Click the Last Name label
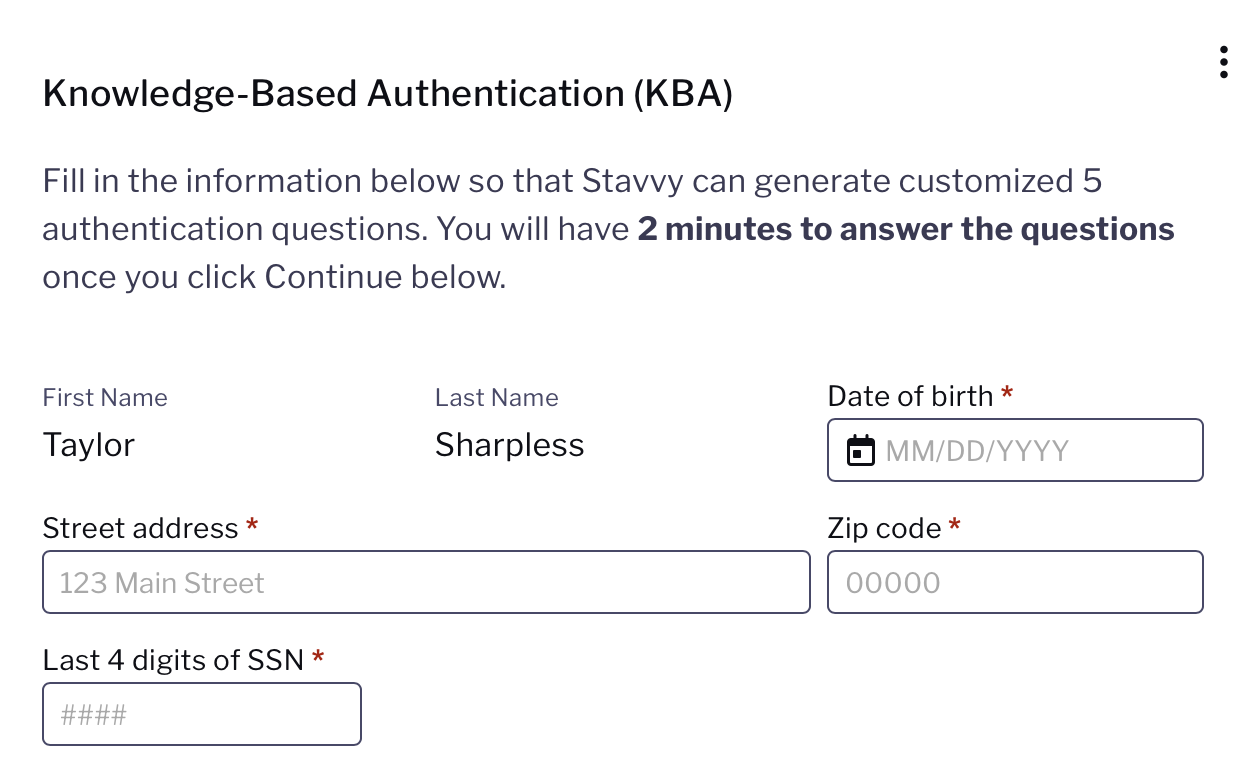 497,397
